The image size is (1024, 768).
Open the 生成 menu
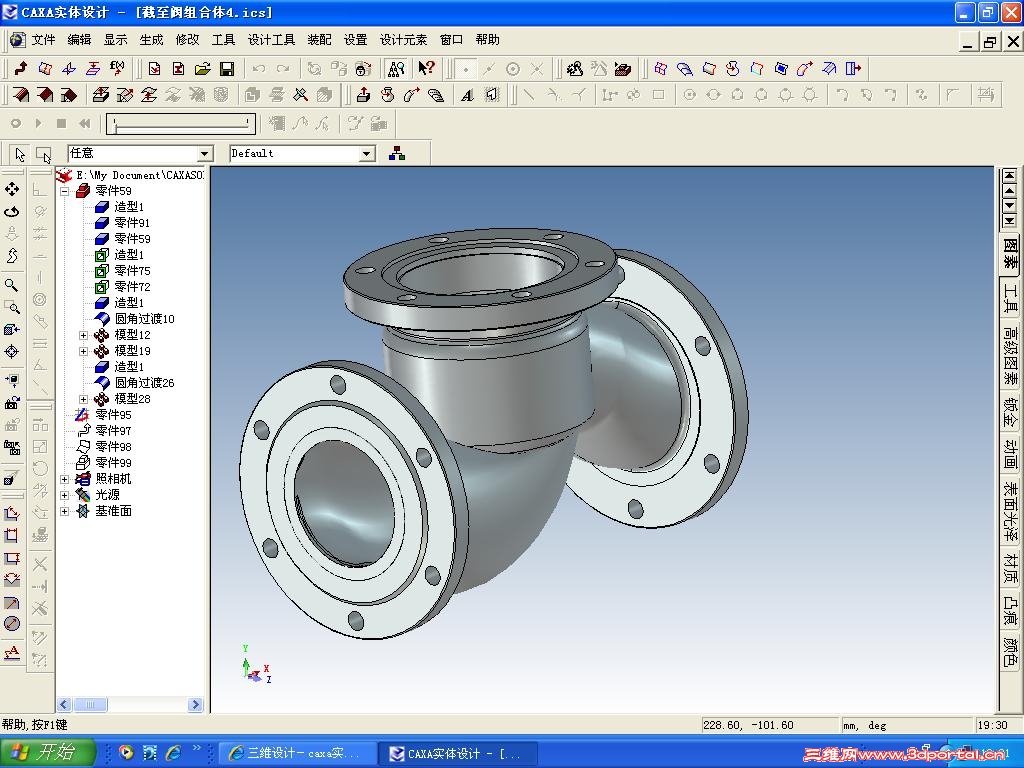152,40
